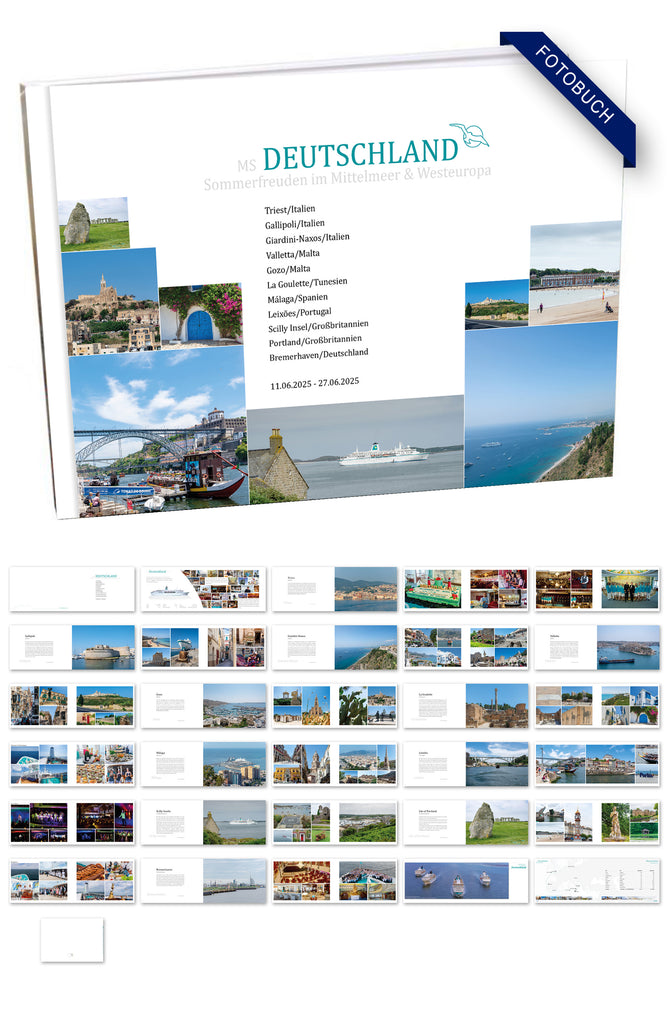This screenshot has height=1024, width=669.
Task: Open the route map spread thumbnail
Action: coord(596,880)
